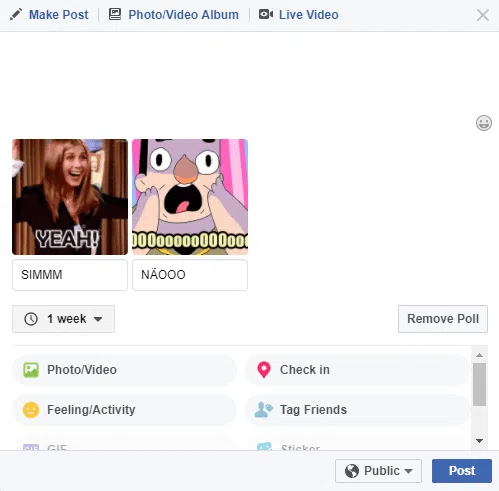Click the pink location pin icon
Screen dimensions: 499x491
tap(264, 370)
